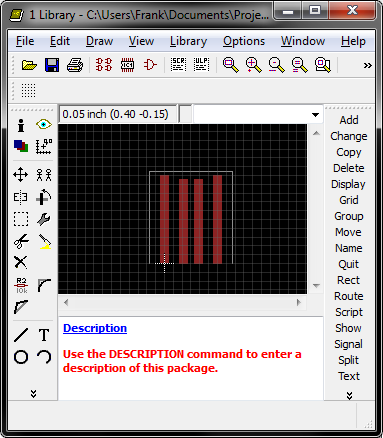Open the Display layers color icon
The image size is (383, 438).
[21, 146]
